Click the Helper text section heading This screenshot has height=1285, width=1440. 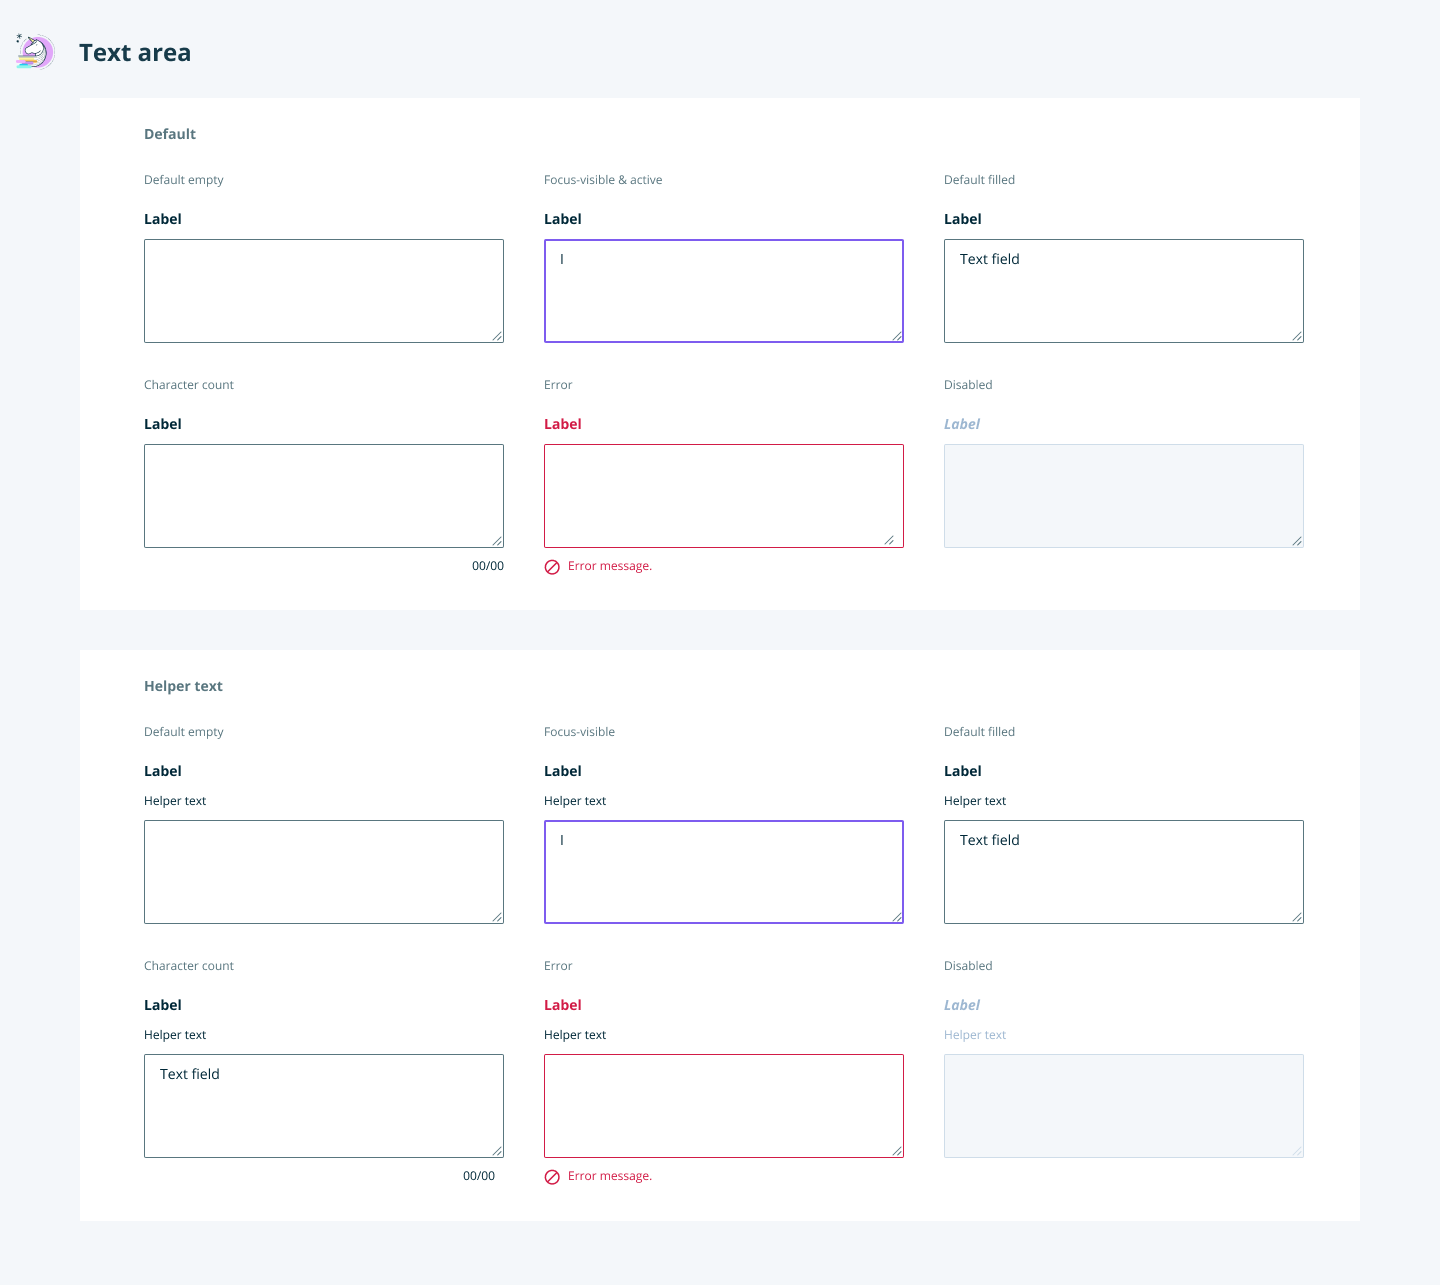point(183,686)
